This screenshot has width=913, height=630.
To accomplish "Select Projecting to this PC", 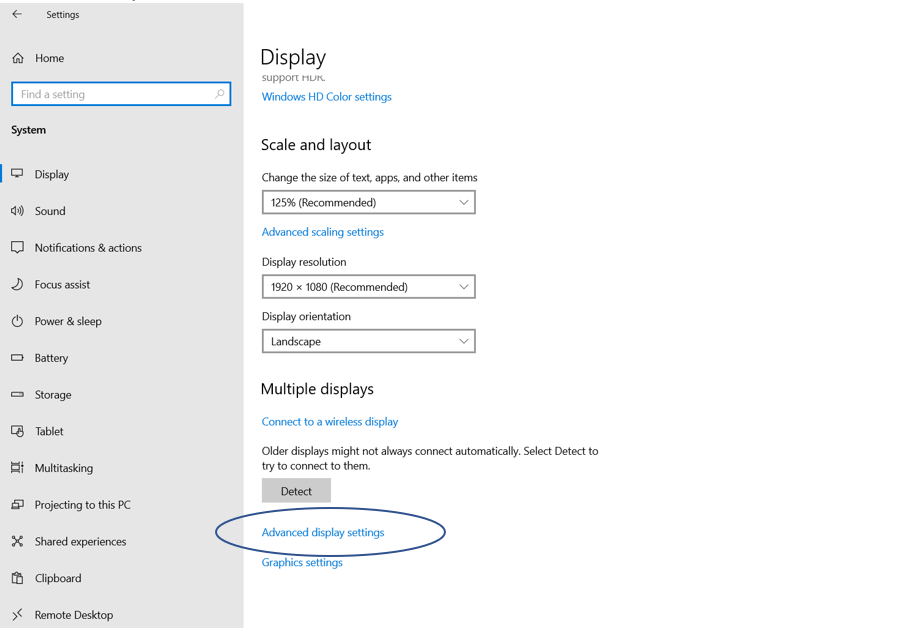I will (82, 505).
